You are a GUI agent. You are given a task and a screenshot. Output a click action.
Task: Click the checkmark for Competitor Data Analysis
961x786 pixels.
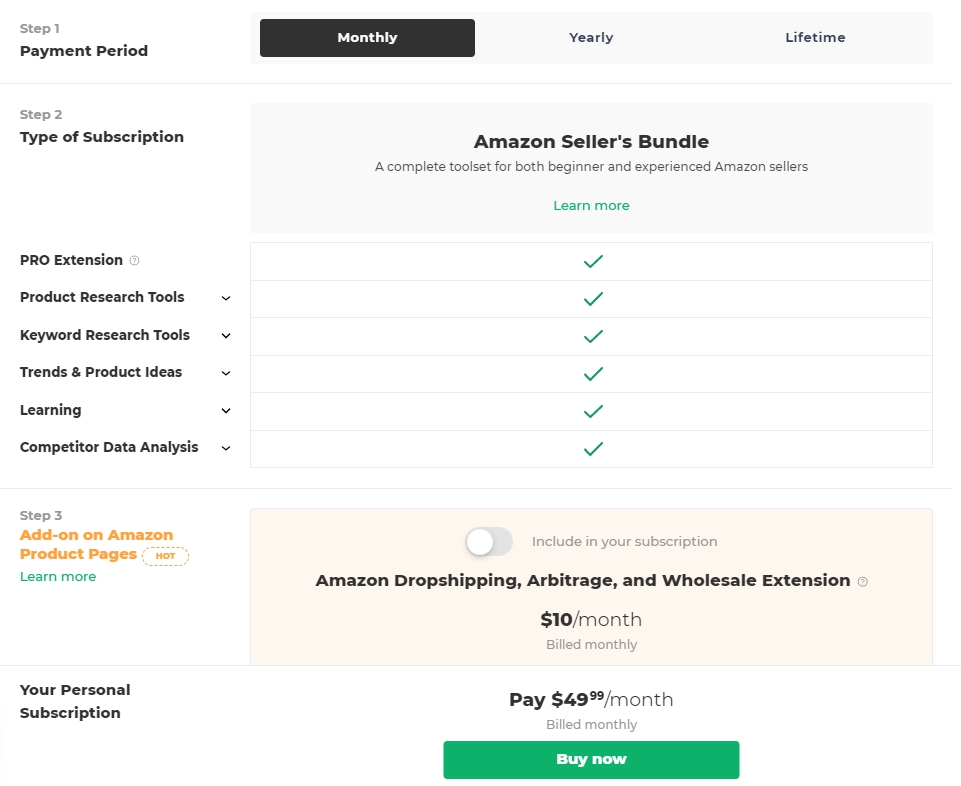(x=592, y=448)
